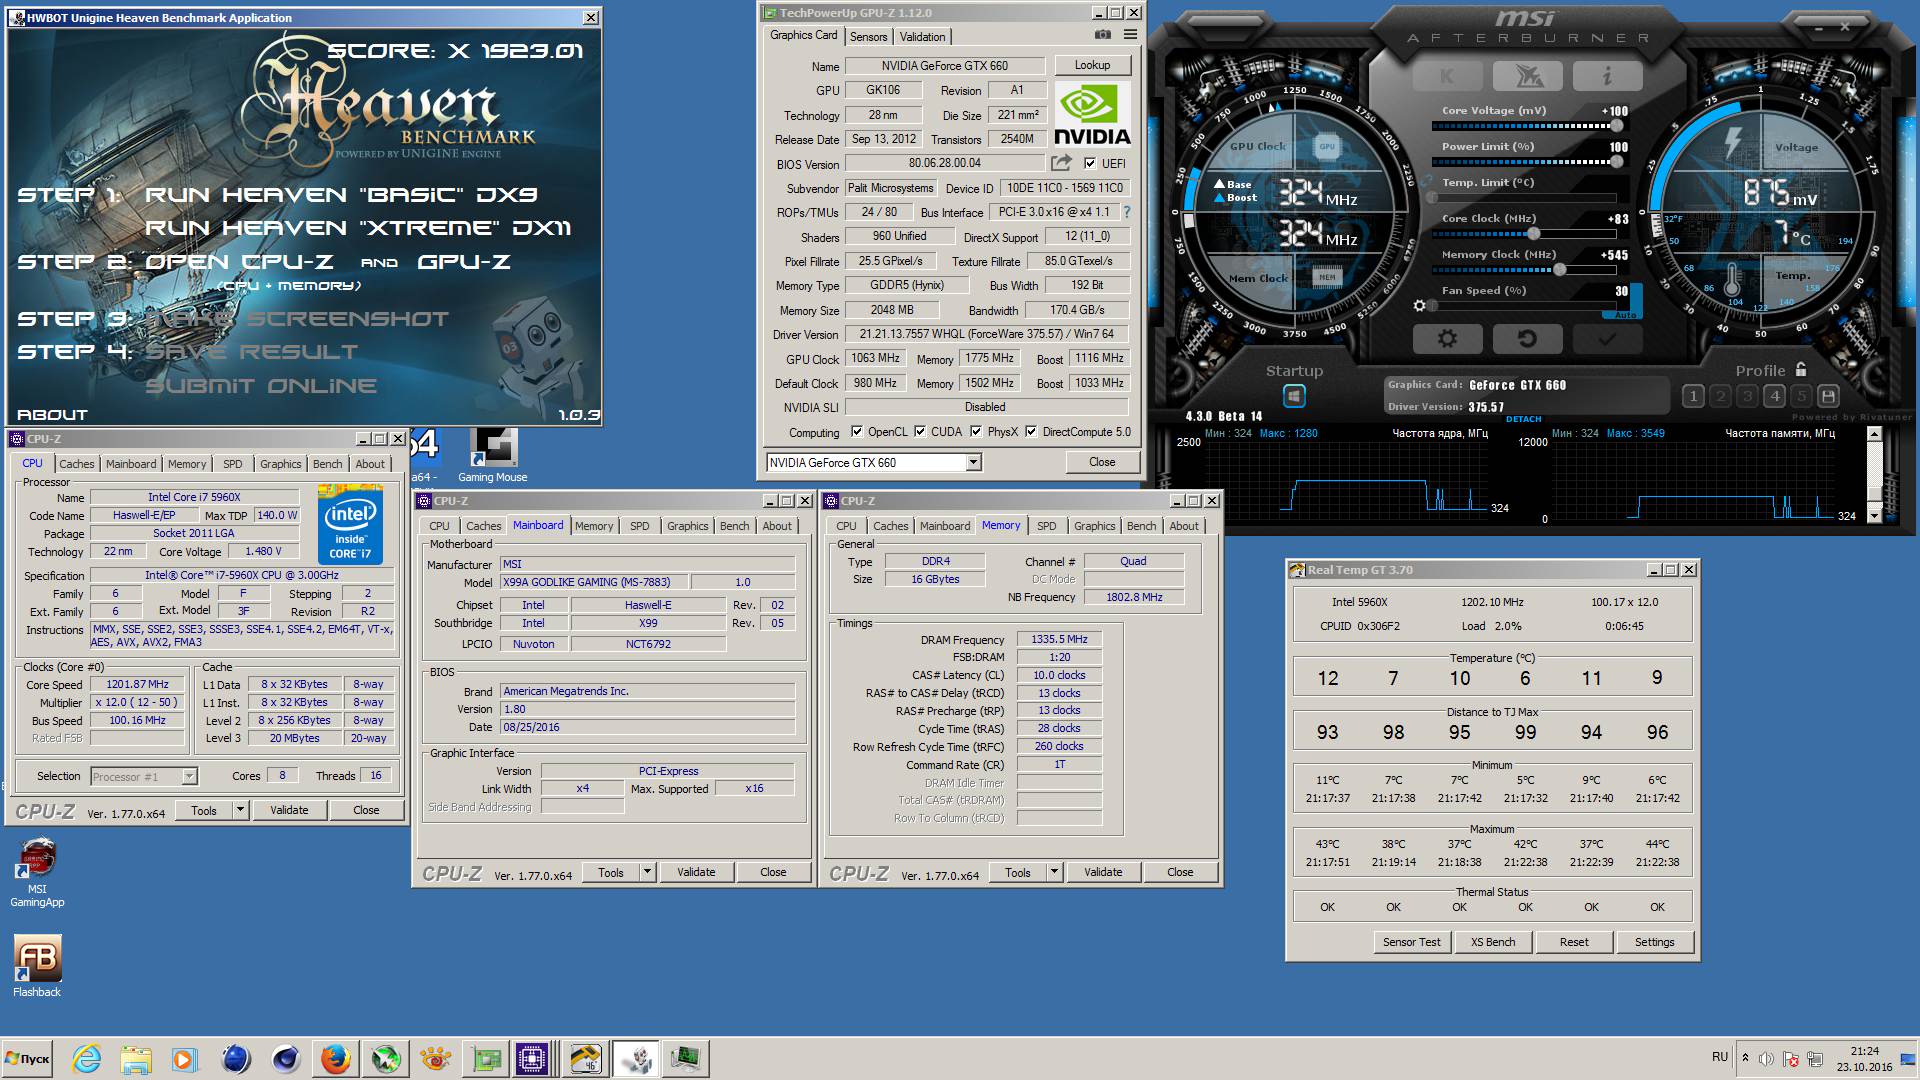Click the Afterburner monitoring graph scrollbar

[1875, 475]
